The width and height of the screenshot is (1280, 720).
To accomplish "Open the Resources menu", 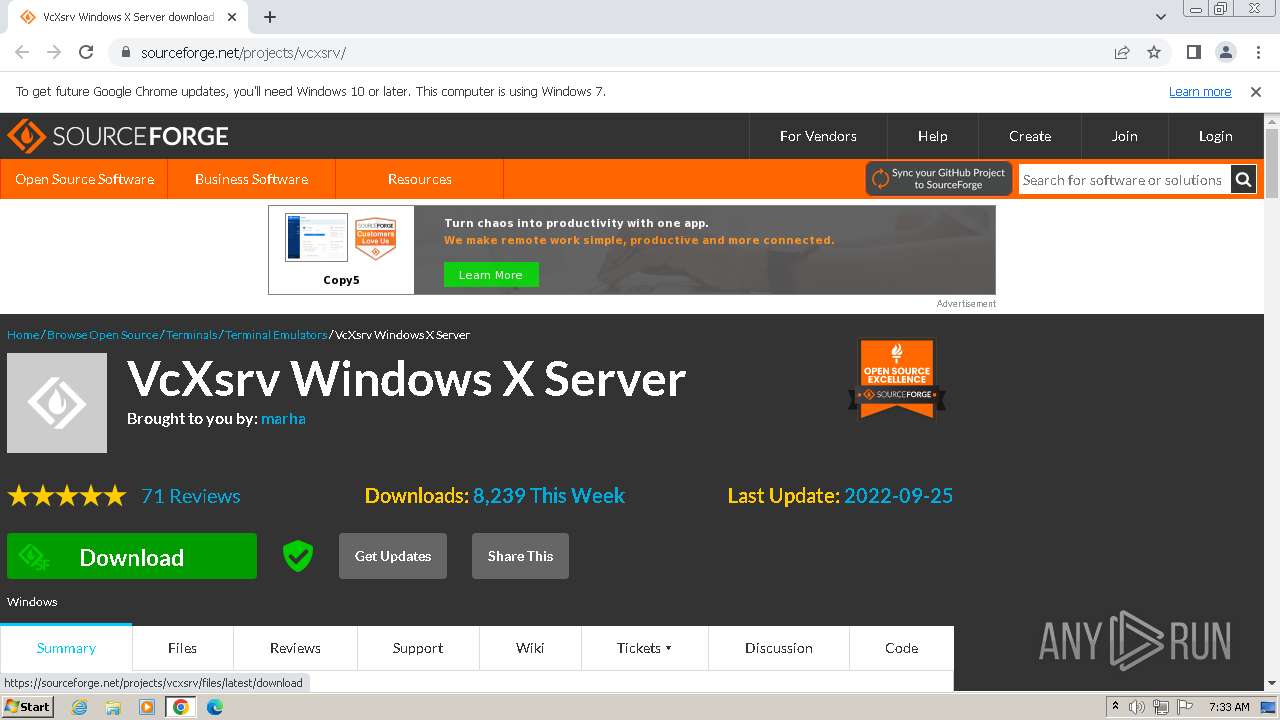I will pos(419,179).
